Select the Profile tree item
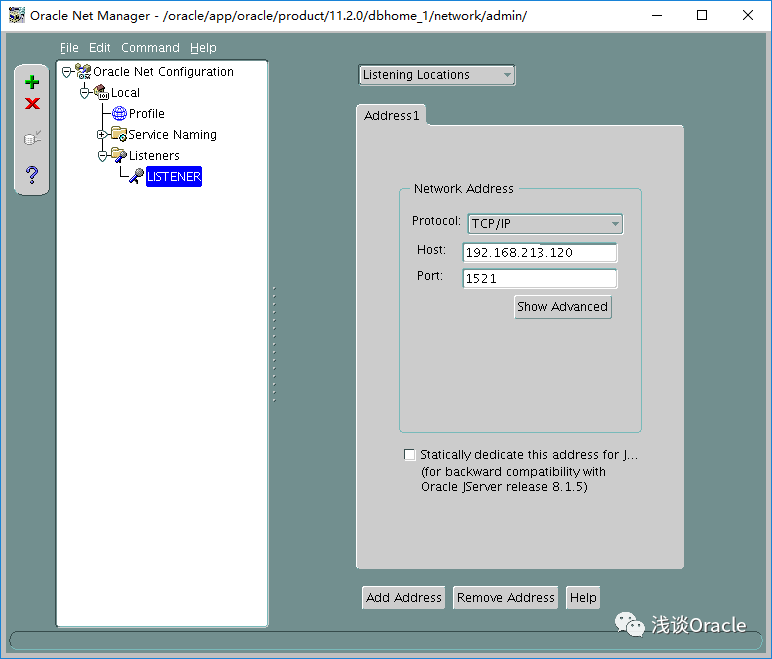This screenshot has width=772, height=659. point(147,114)
